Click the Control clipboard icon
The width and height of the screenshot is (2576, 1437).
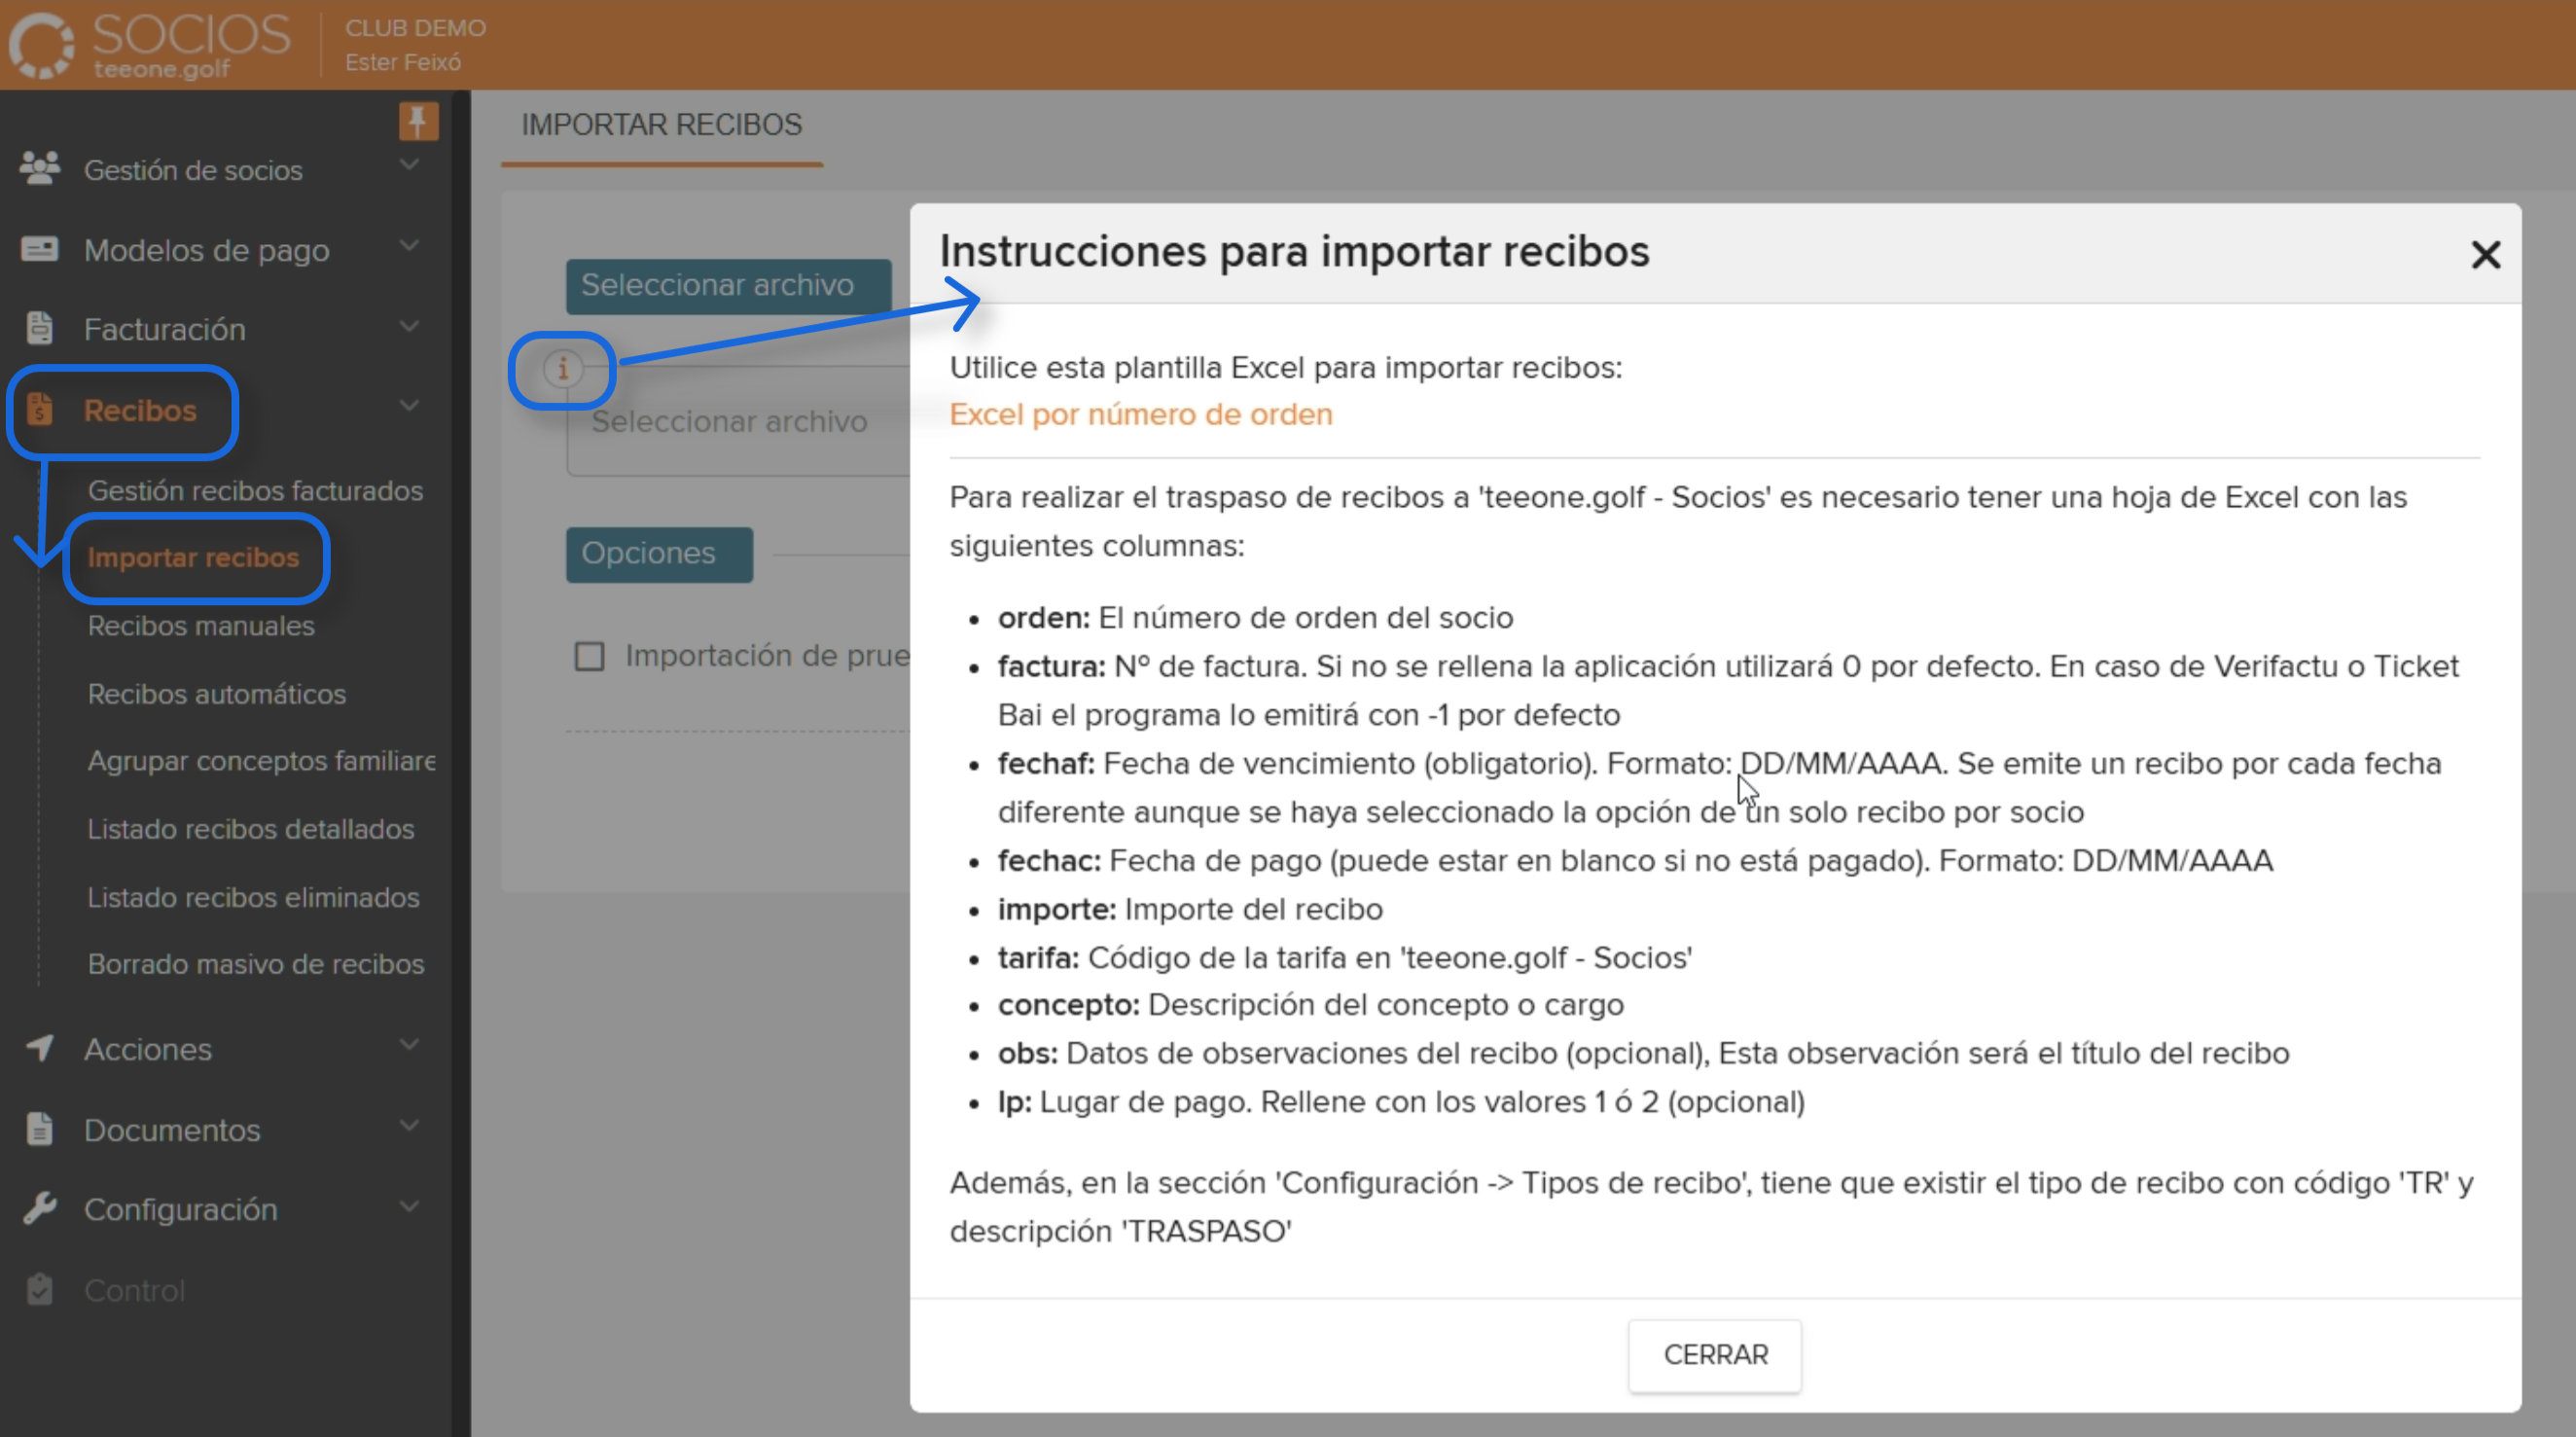40,1289
